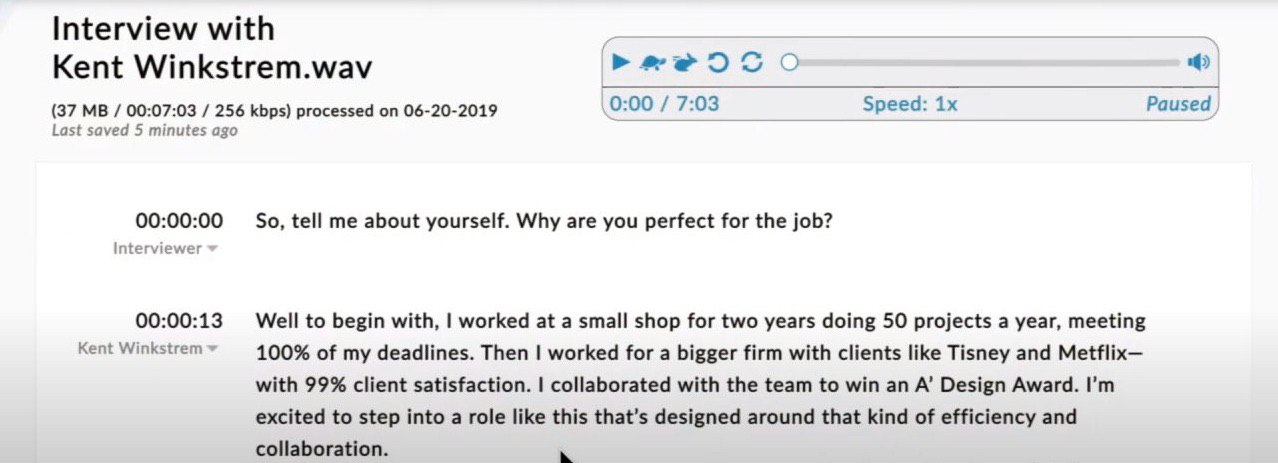
Task: Click the file info line with 256 kbps
Action: pos(273,110)
